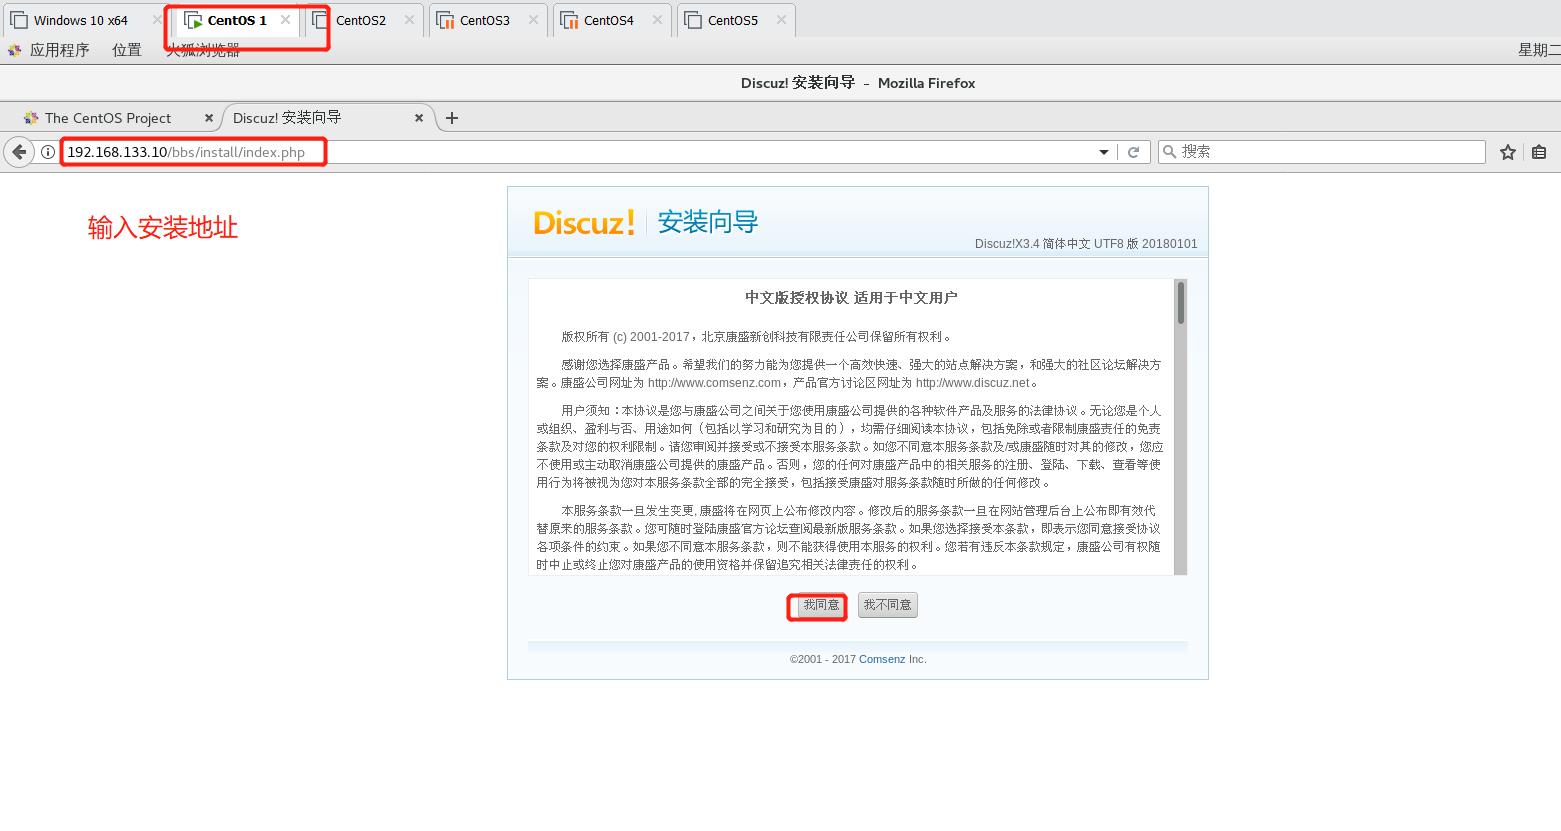Click the GNOME applications foot icon
1561x831 pixels.
(15, 50)
